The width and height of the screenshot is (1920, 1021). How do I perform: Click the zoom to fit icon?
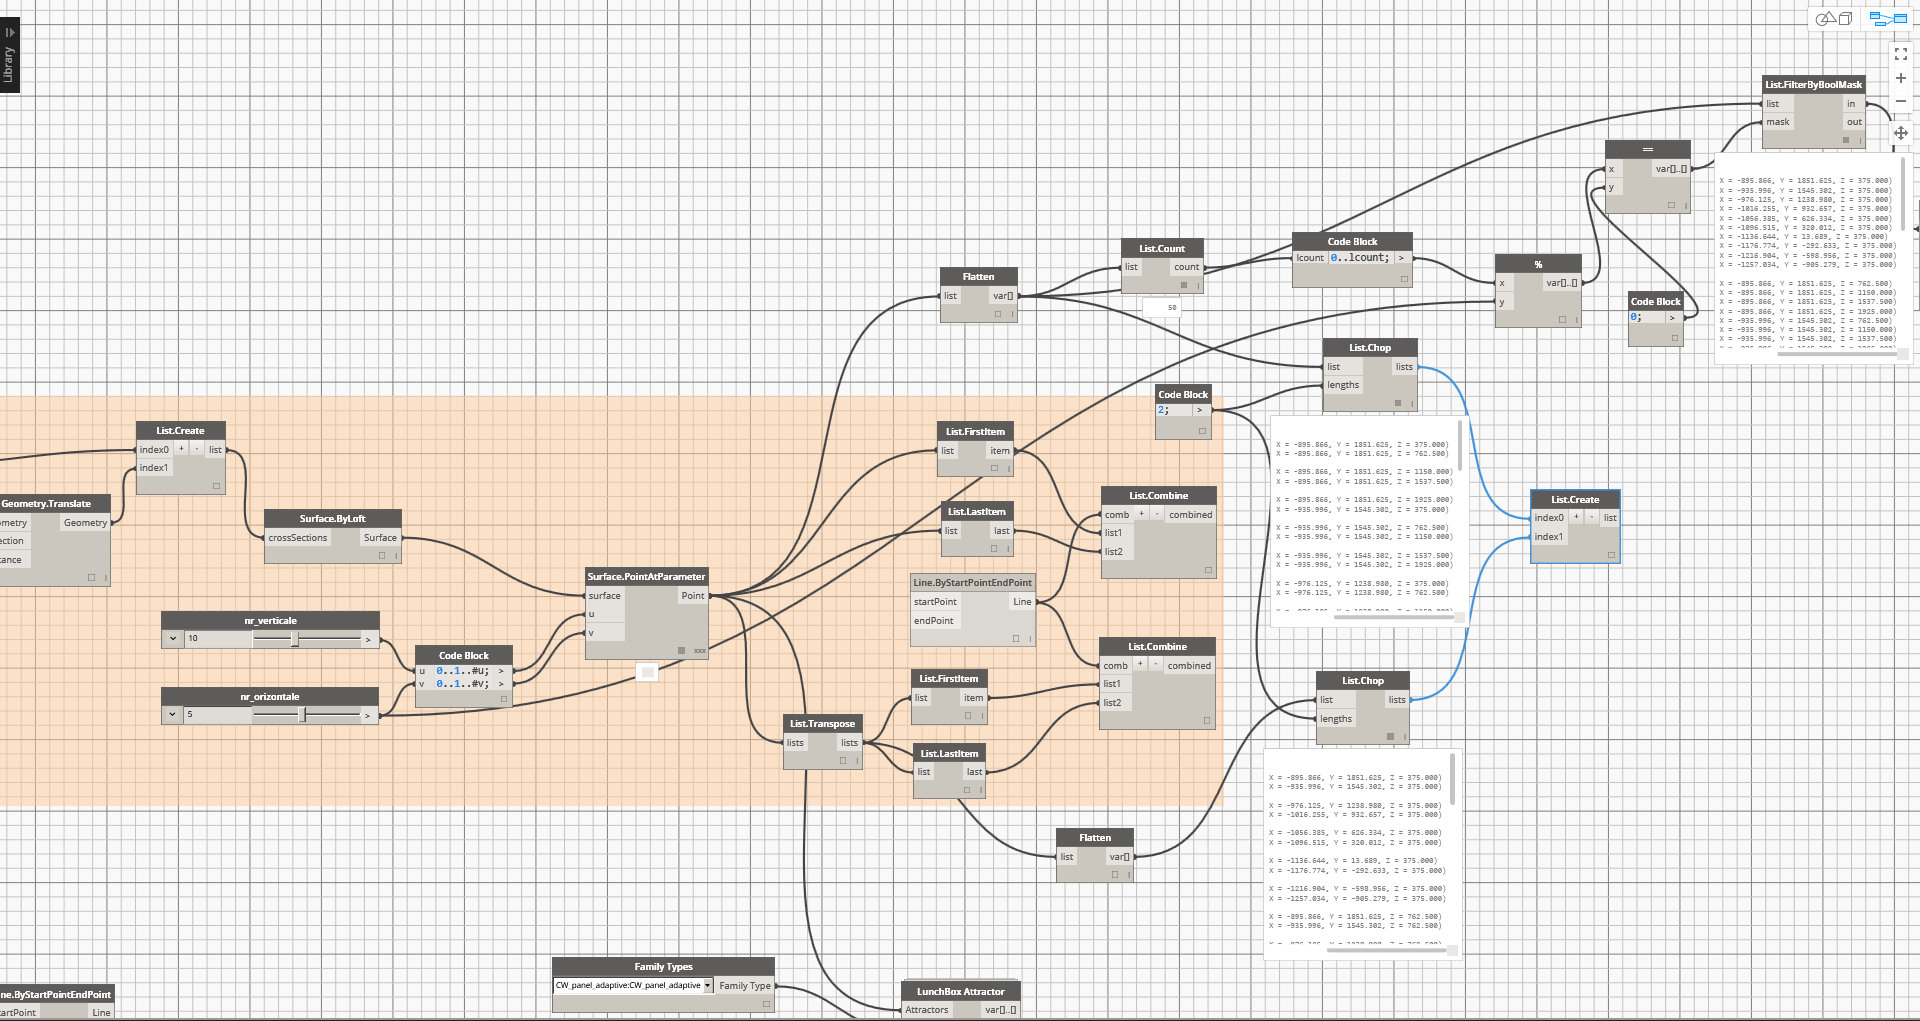click(1901, 54)
